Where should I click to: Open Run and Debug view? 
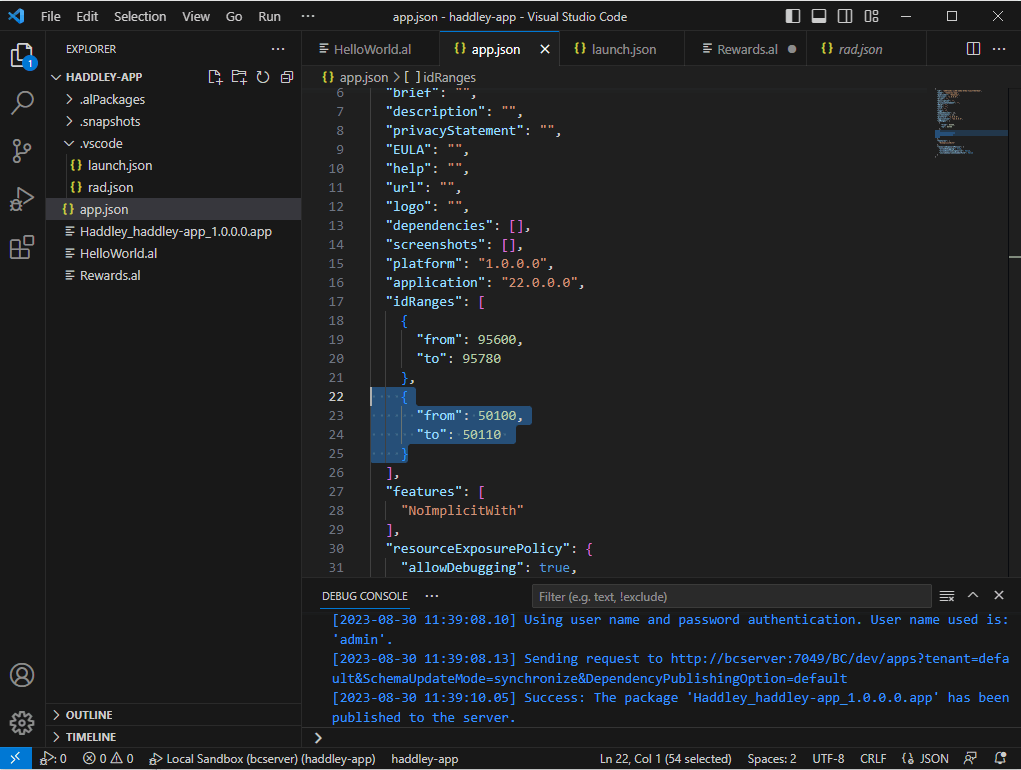(22, 199)
